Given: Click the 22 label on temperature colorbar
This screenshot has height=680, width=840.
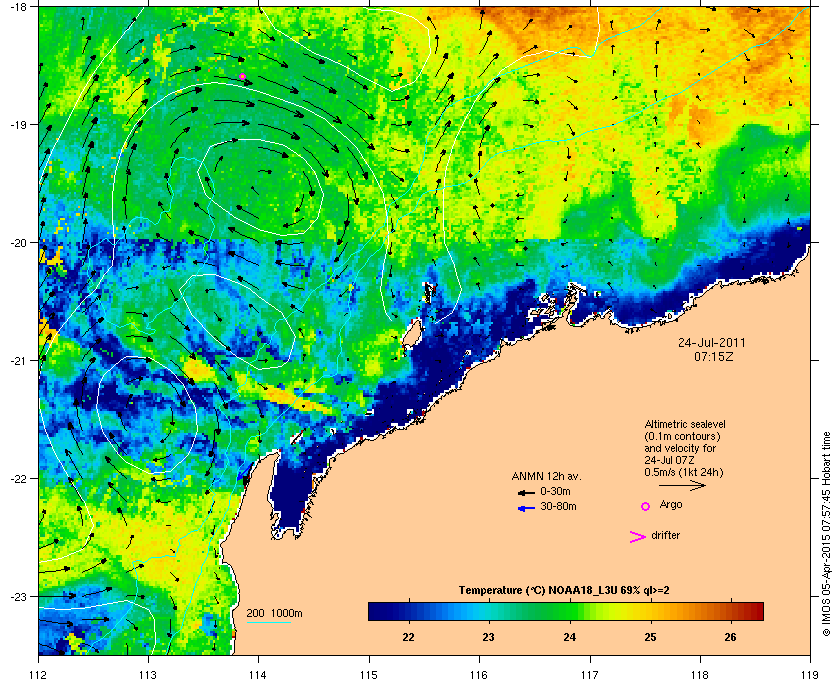Looking at the screenshot, I should (x=408, y=637).
